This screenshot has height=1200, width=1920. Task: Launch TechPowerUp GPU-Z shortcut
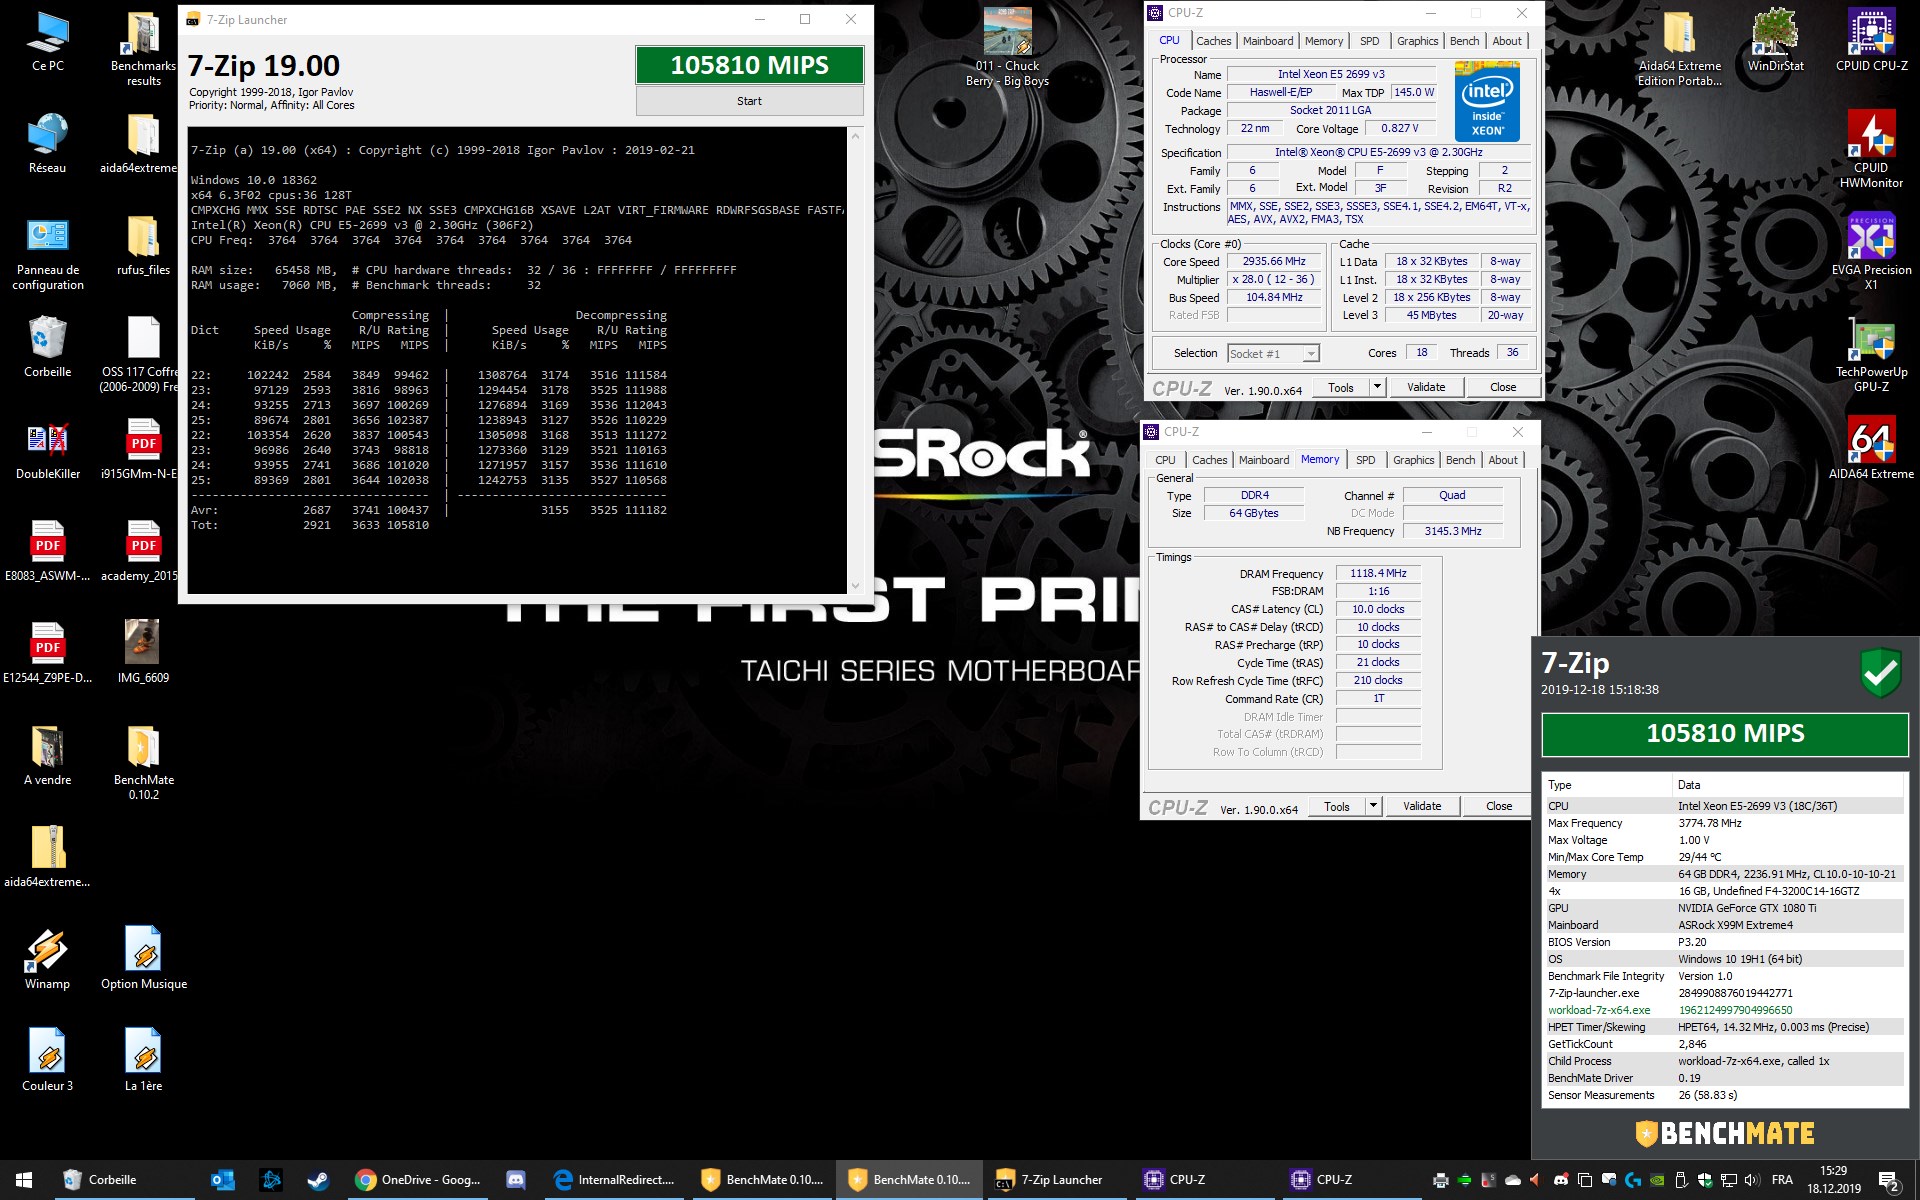pos(1871,354)
